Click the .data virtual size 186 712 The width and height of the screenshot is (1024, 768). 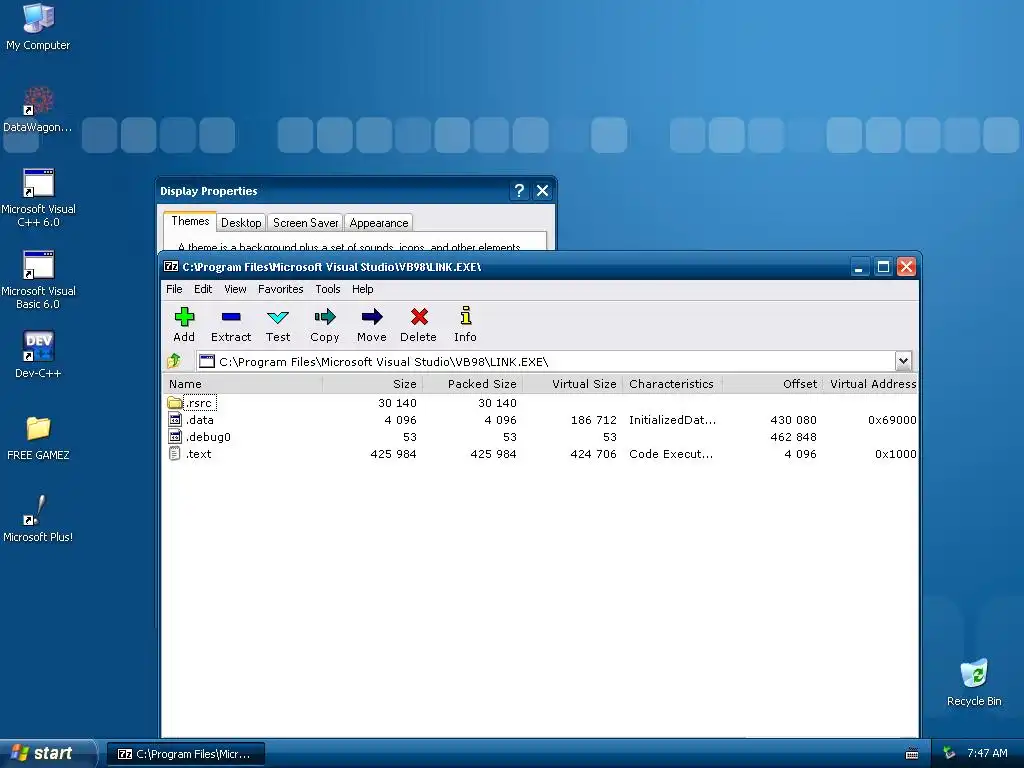pos(594,420)
